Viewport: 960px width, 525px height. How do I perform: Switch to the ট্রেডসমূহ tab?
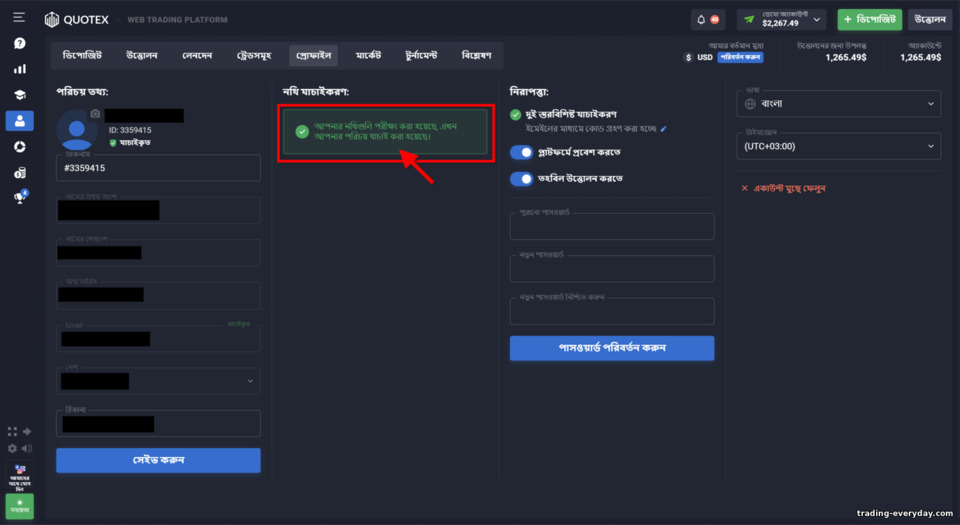[x=254, y=55]
